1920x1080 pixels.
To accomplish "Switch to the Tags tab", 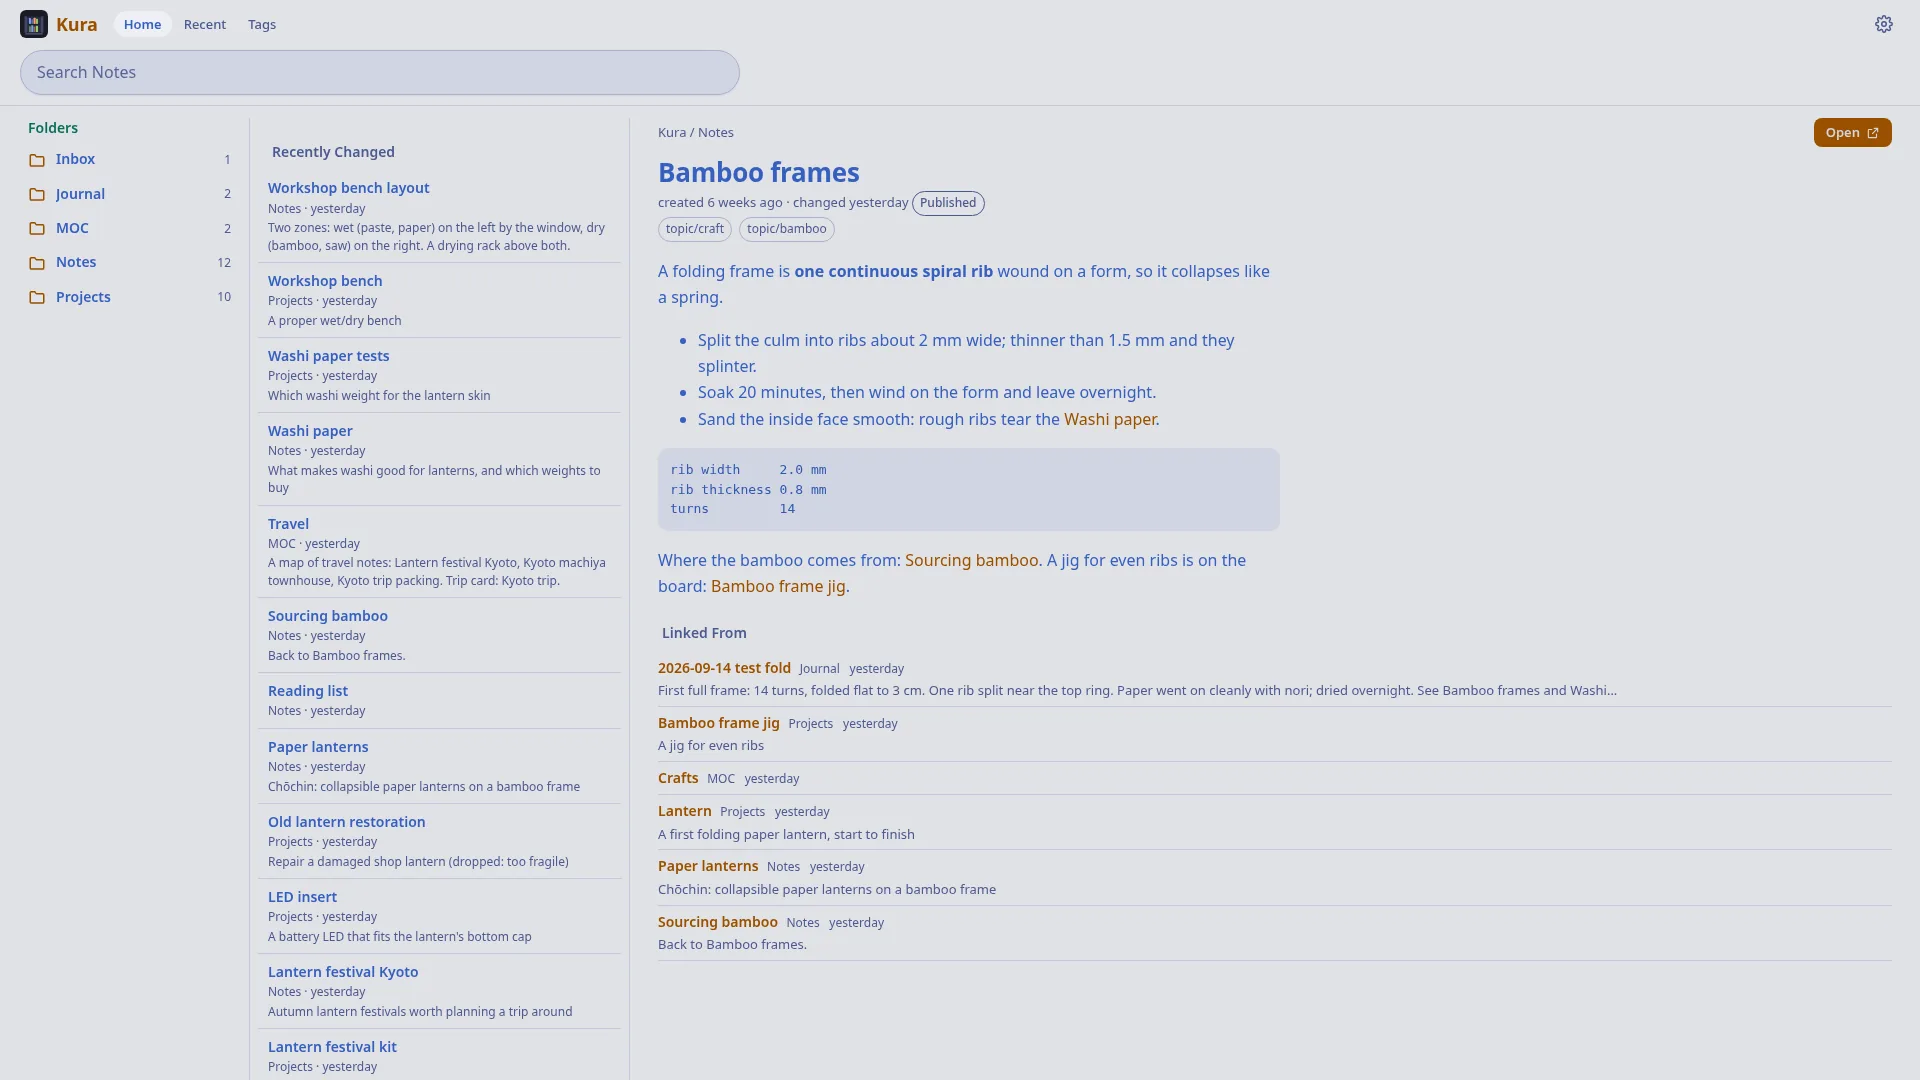I will [262, 24].
